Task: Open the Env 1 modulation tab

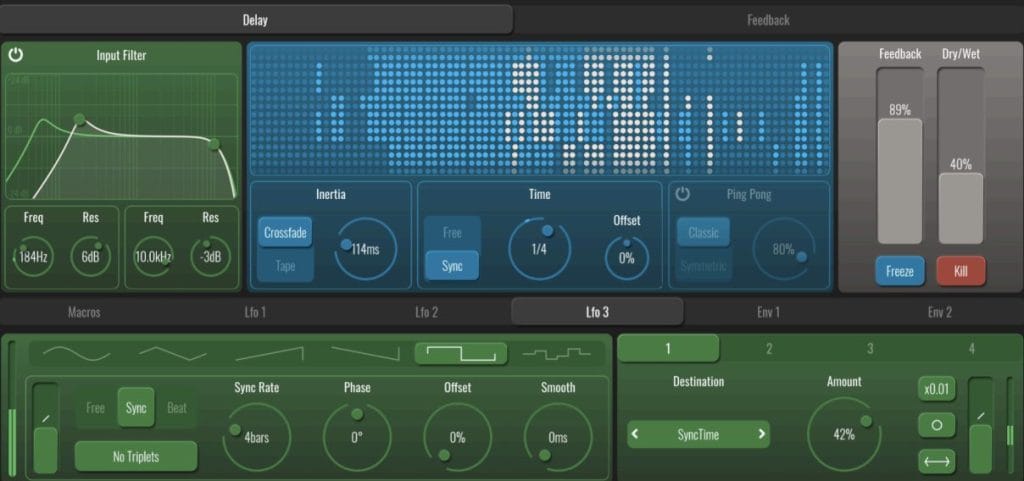Action: (768, 312)
